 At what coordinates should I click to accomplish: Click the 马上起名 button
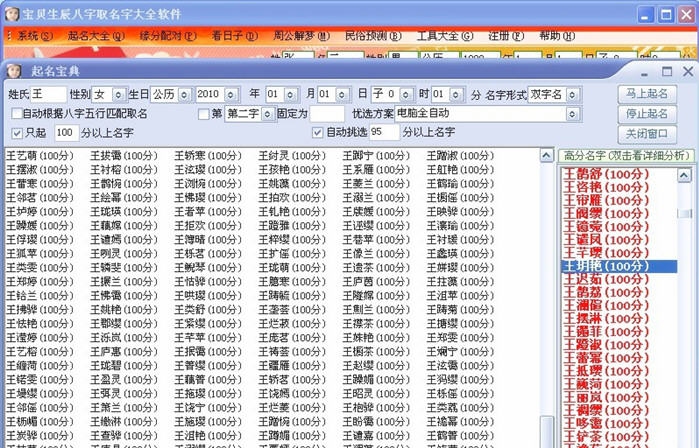(648, 93)
